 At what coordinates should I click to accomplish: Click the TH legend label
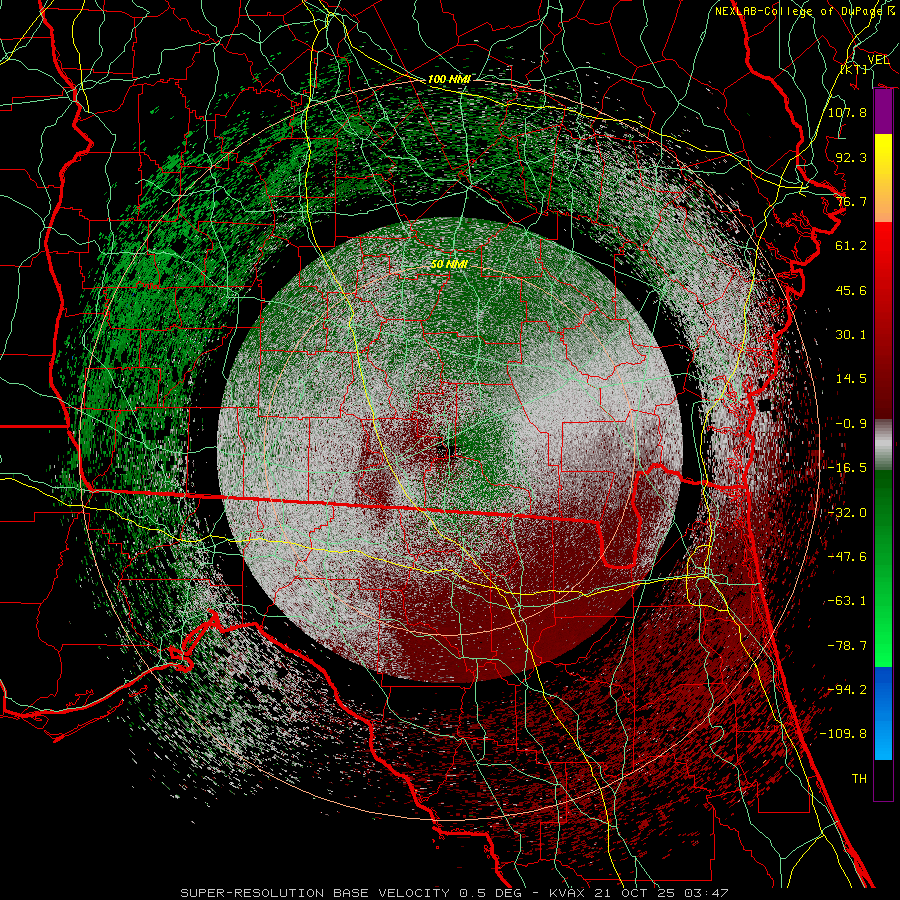tap(859, 779)
